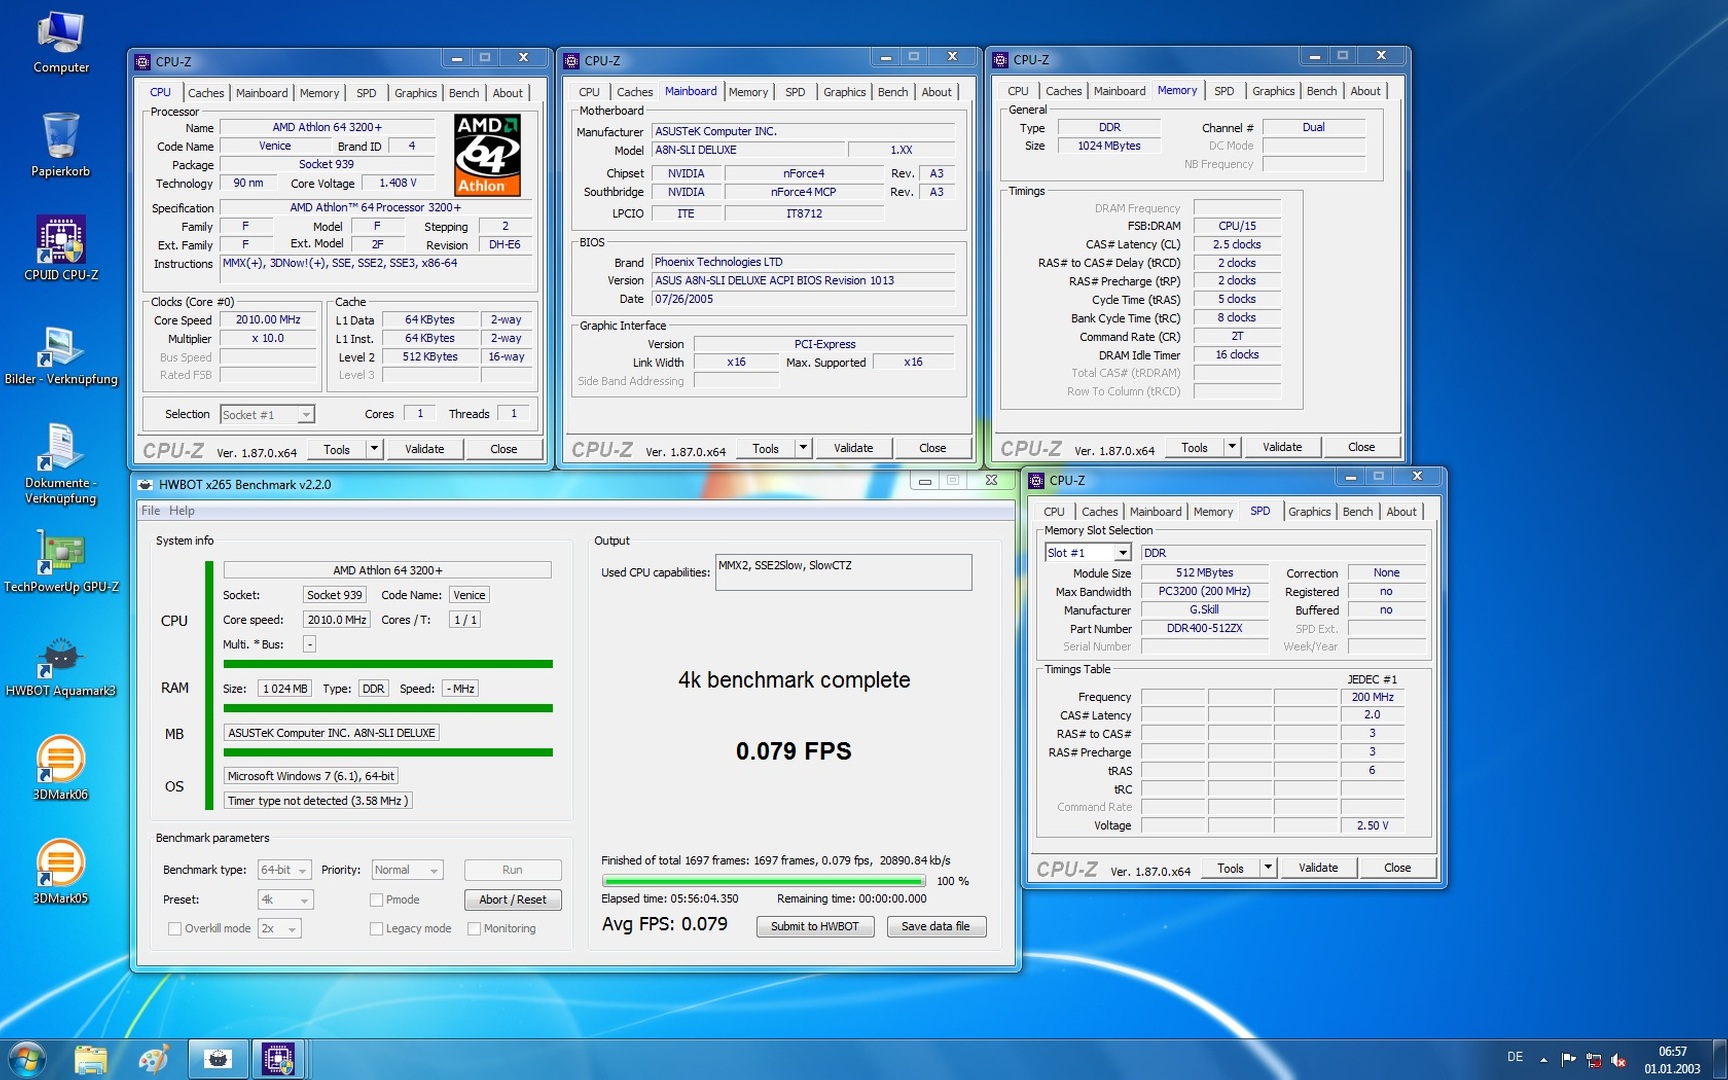Screen dimensions: 1728x1080
Task: Toggle the Legacy mode checkbox
Action: point(376,929)
